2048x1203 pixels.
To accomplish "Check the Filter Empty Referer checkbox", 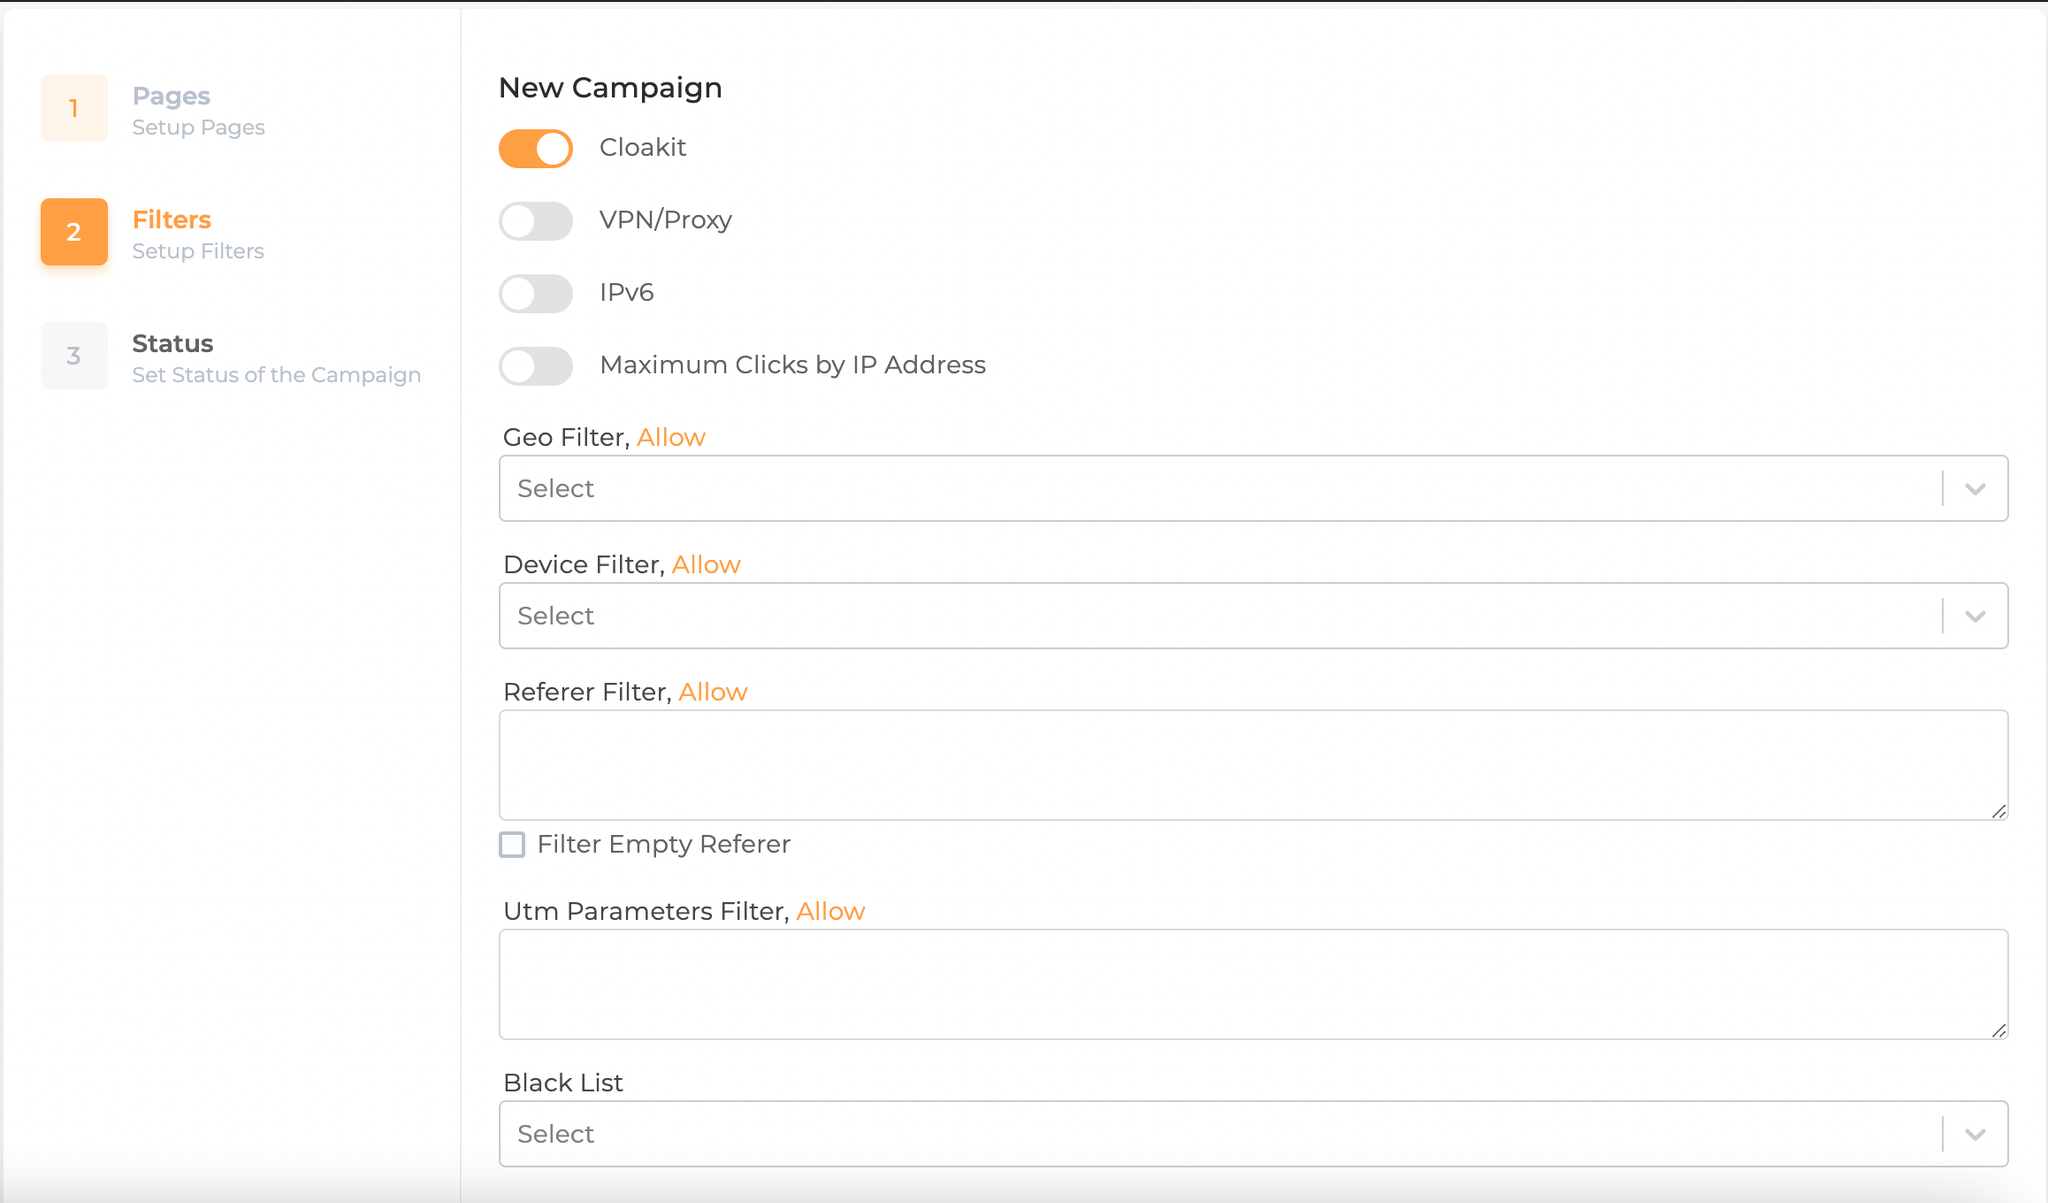I will point(512,845).
